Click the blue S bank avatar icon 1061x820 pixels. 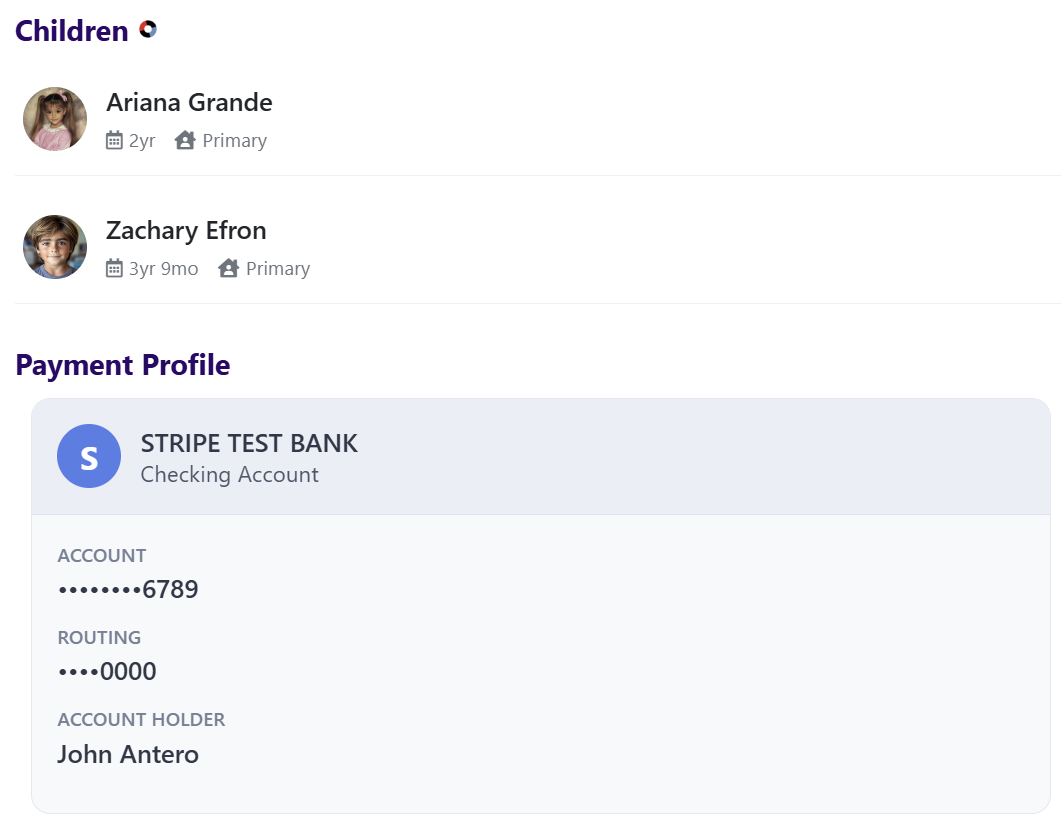[89, 456]
